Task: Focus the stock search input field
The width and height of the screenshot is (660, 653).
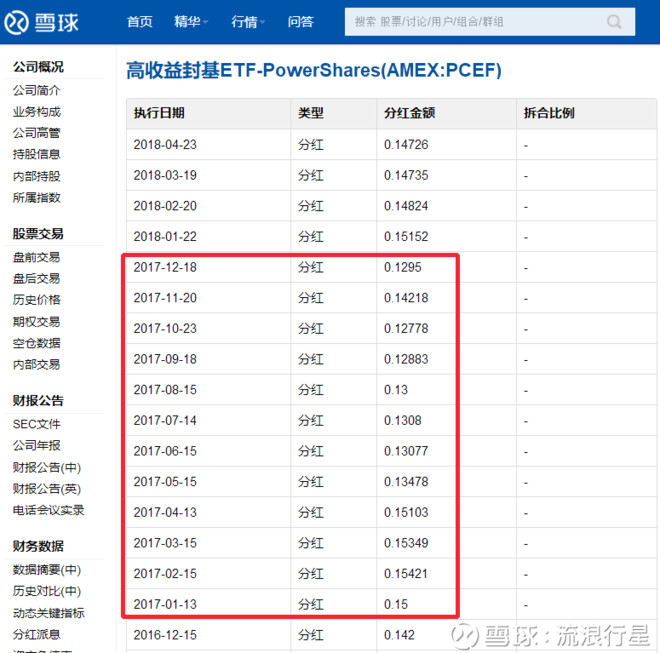Action: coord(490,21)
